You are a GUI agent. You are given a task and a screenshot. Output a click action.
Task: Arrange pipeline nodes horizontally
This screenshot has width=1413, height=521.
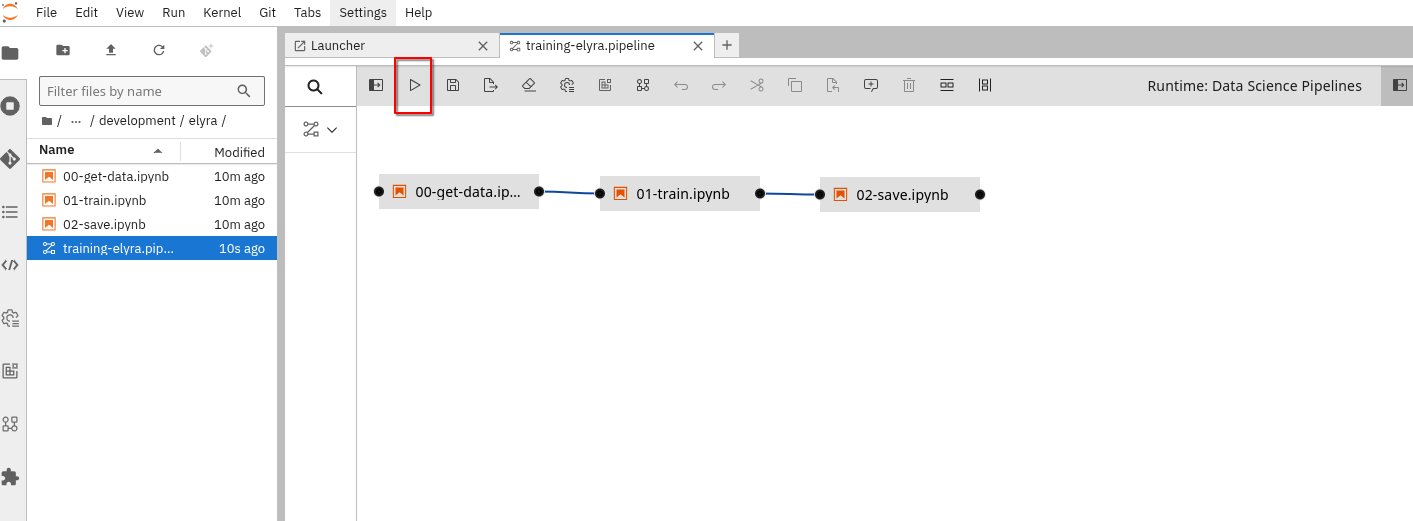947,86
